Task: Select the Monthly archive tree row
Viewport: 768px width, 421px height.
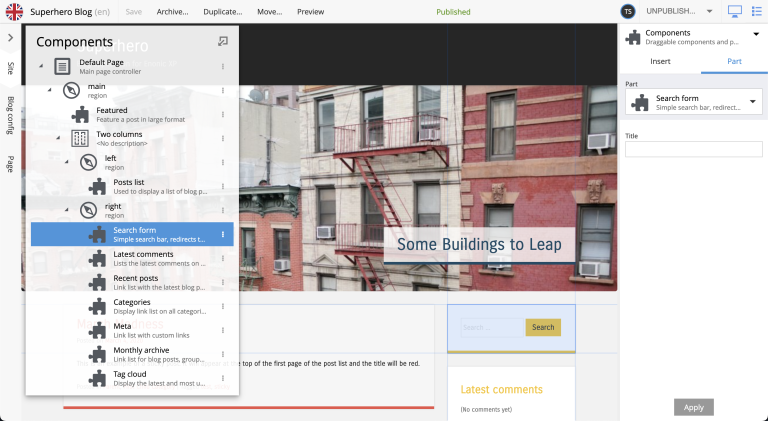Action: (x=132, y=354)
